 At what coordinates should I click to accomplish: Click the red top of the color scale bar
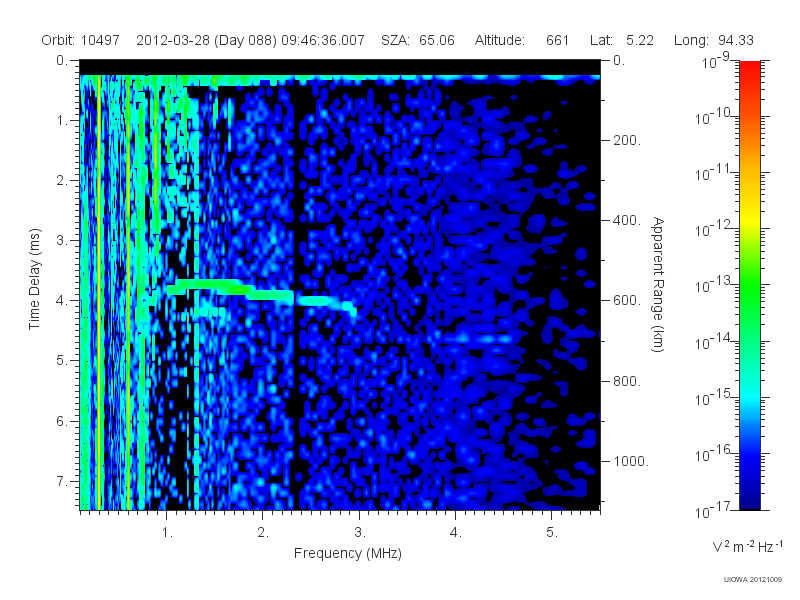click(749, 71)
